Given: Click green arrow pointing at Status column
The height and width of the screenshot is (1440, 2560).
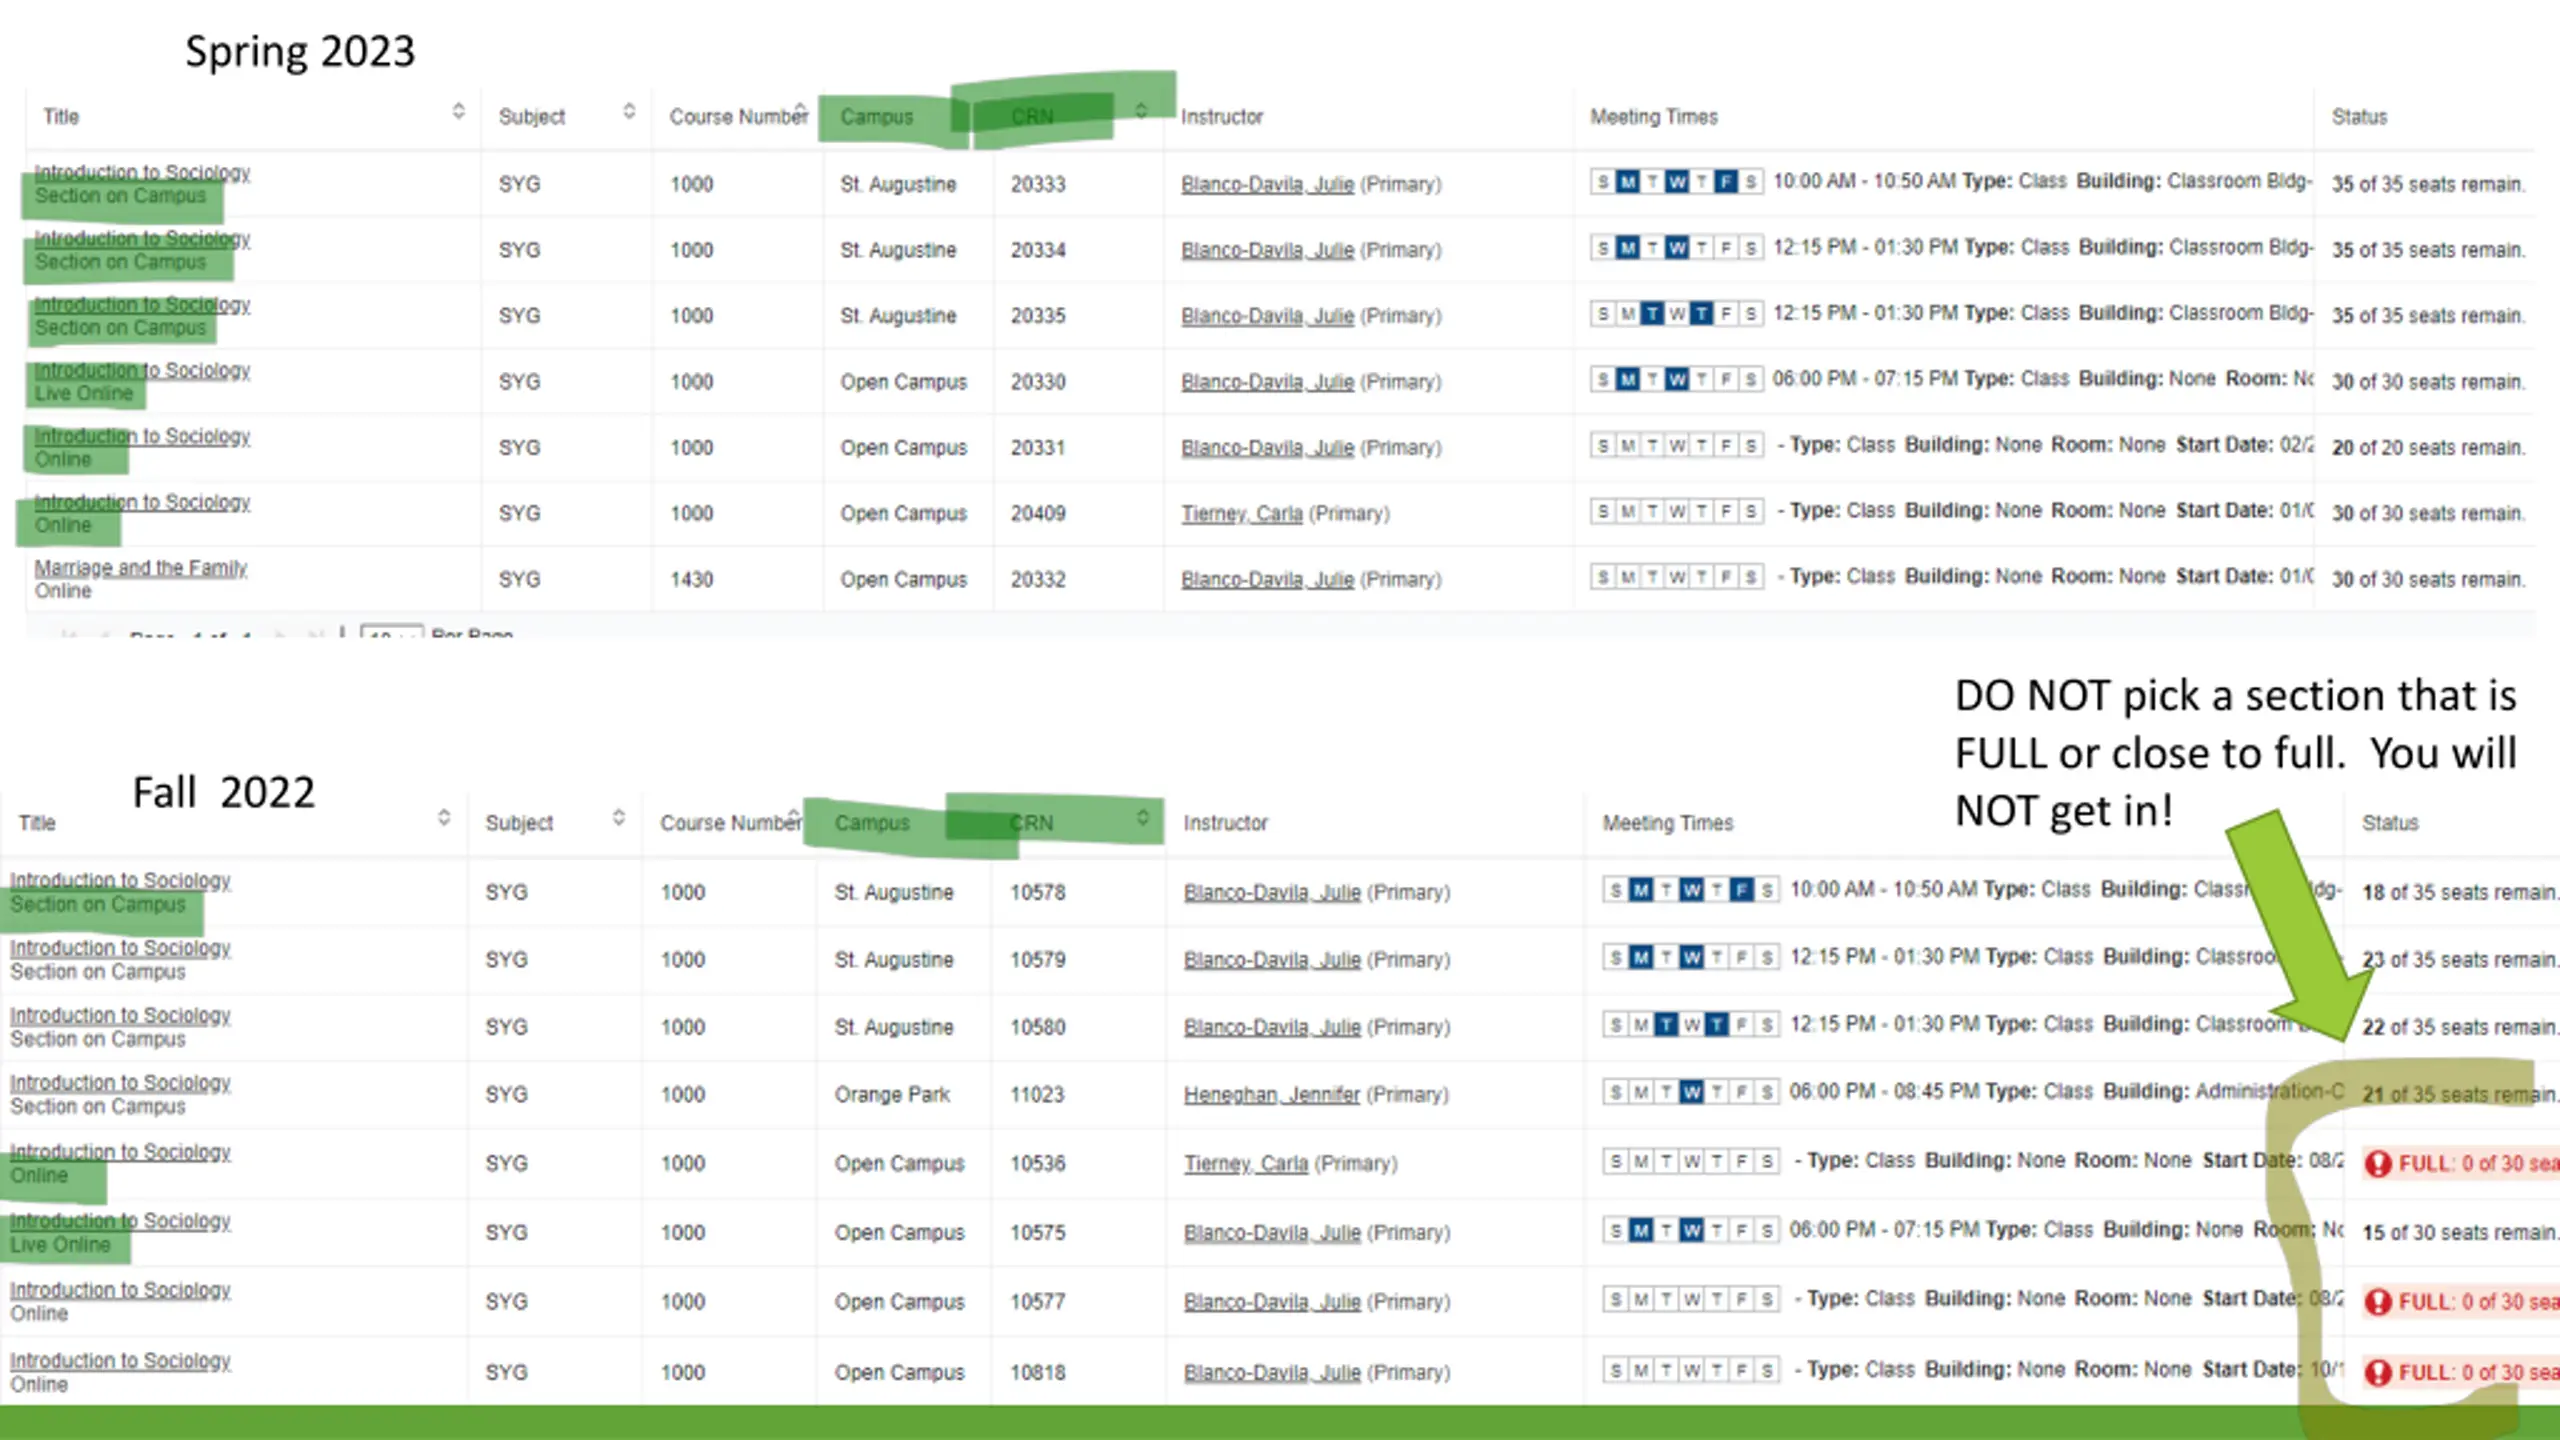Looking at the screenshot, I should (2298, 925).
